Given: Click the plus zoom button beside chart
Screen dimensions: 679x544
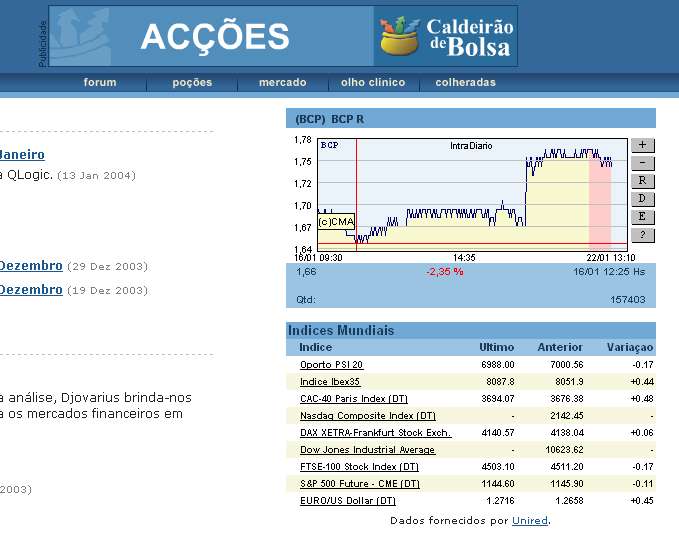Looking at the screenshot, I should tap(643, 145).
